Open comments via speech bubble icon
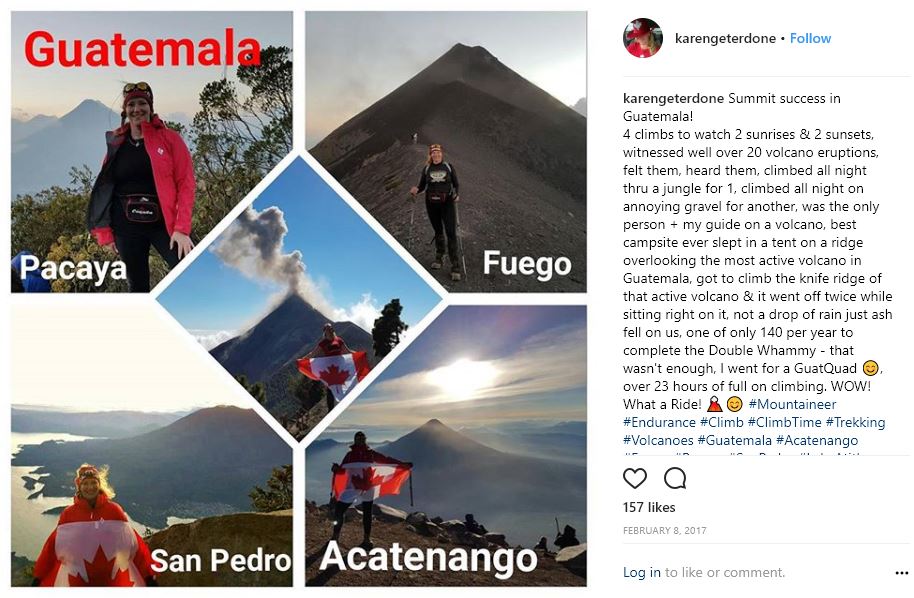The height and width of the screenshot is (598, 914). [x=675, y=479]
